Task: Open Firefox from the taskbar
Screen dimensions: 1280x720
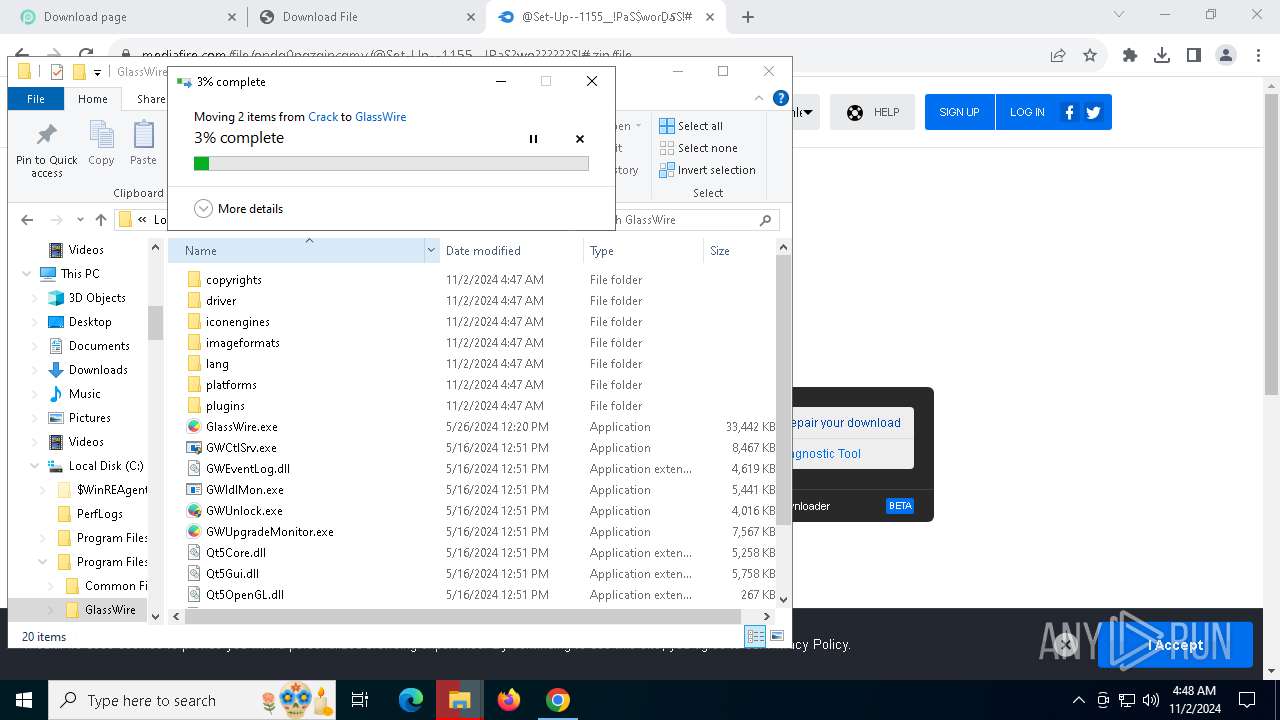Action: click(509, 700)
